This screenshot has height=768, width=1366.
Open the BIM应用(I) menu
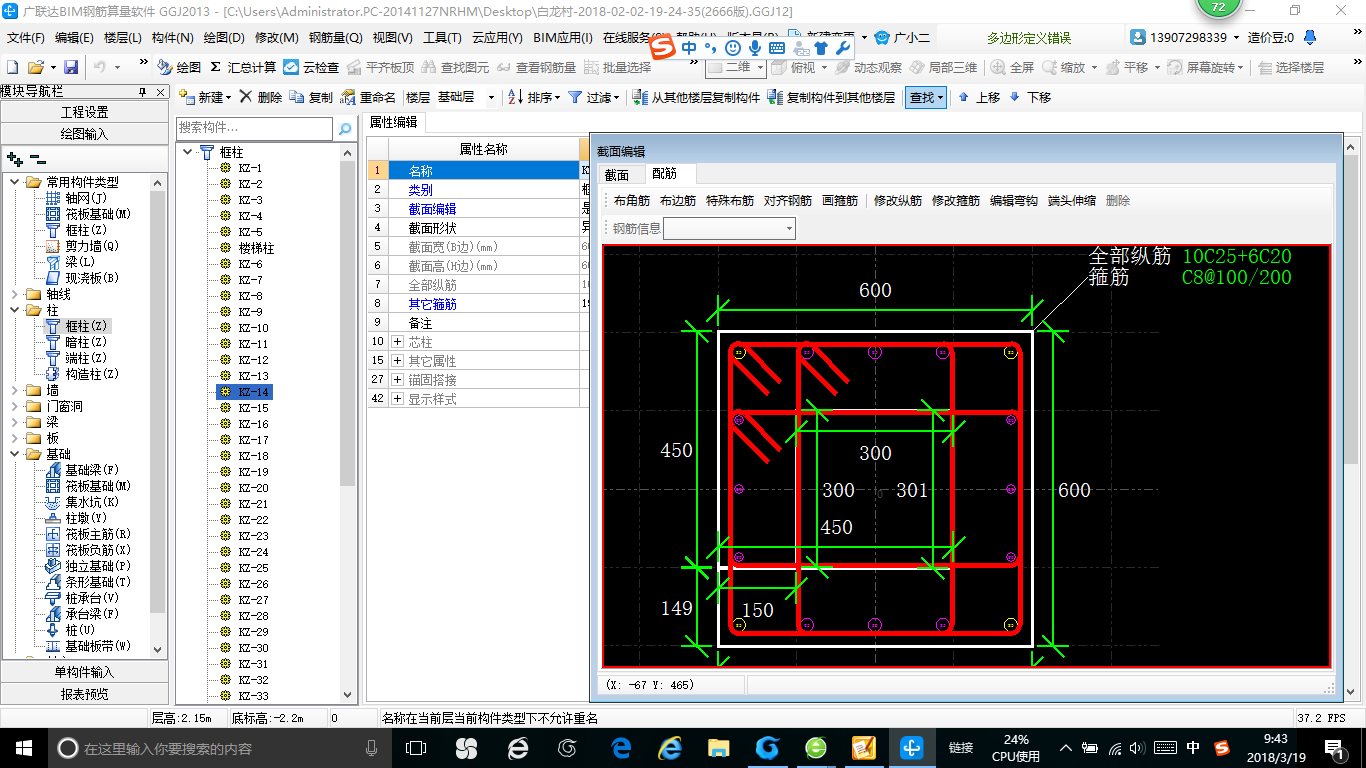563,38
